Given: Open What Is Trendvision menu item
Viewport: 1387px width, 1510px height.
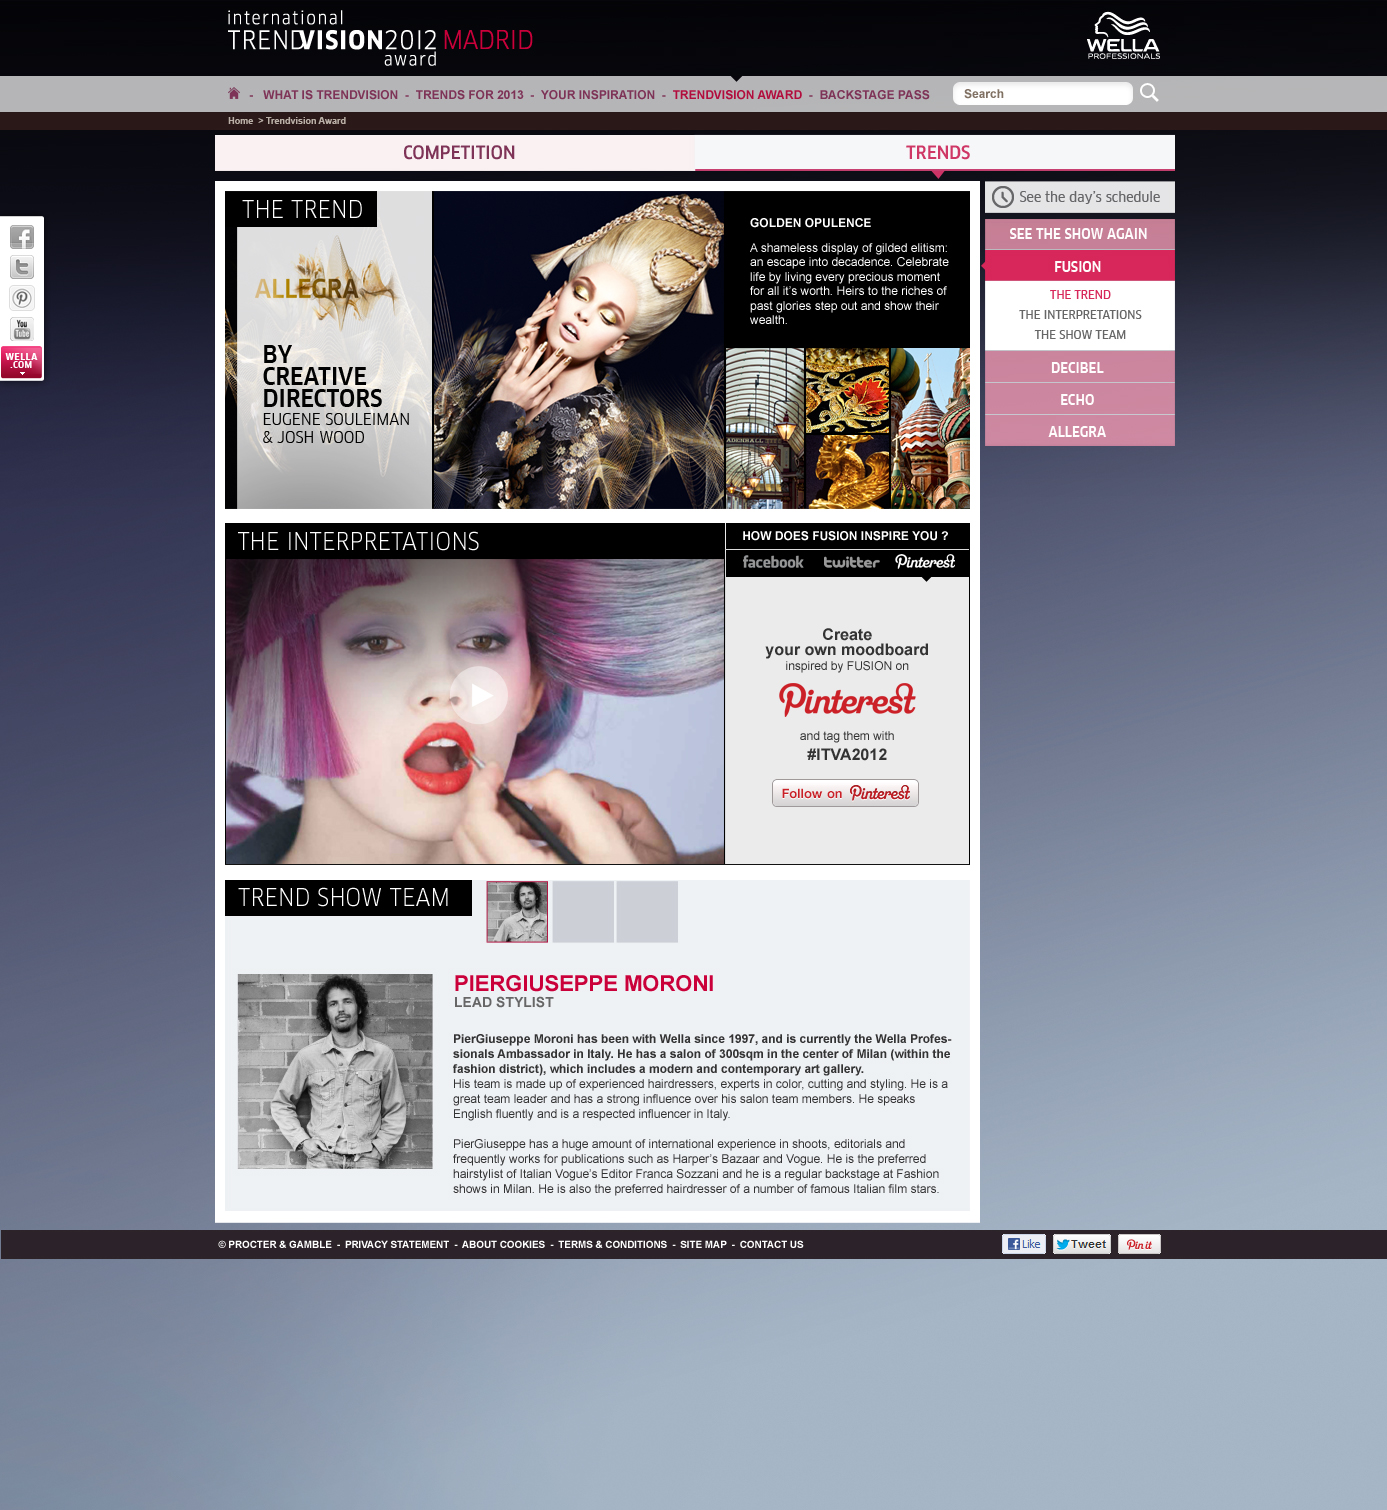Looking at the screenshot, I should tap(330, 95).
